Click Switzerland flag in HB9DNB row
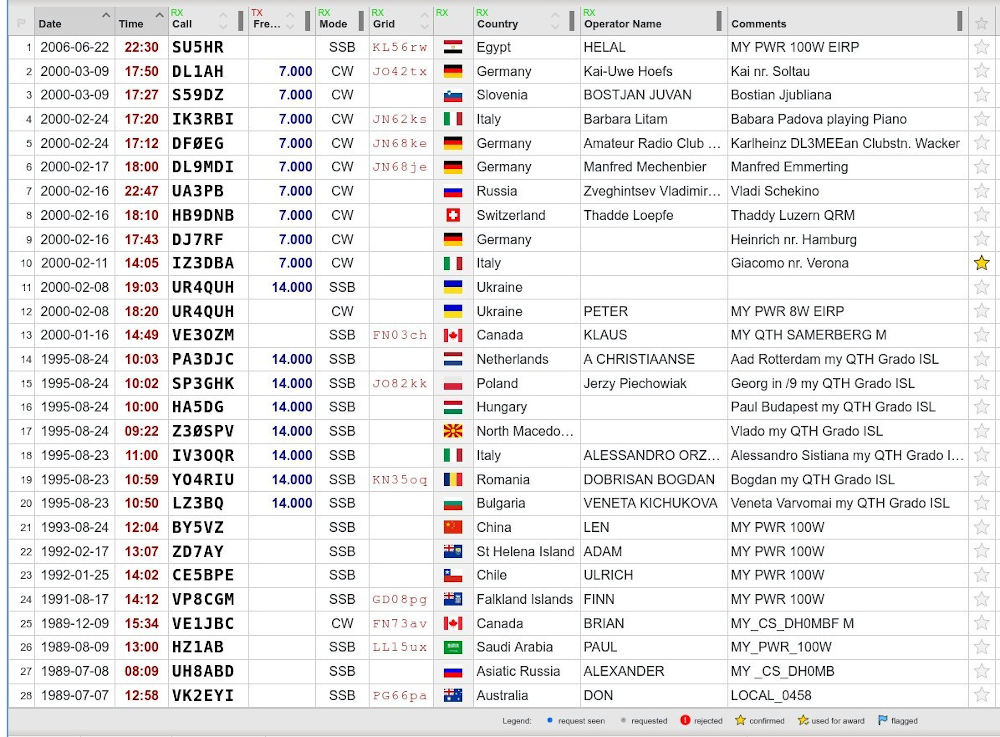Screen dimensions: 1000x737 (x=453, y=215)
